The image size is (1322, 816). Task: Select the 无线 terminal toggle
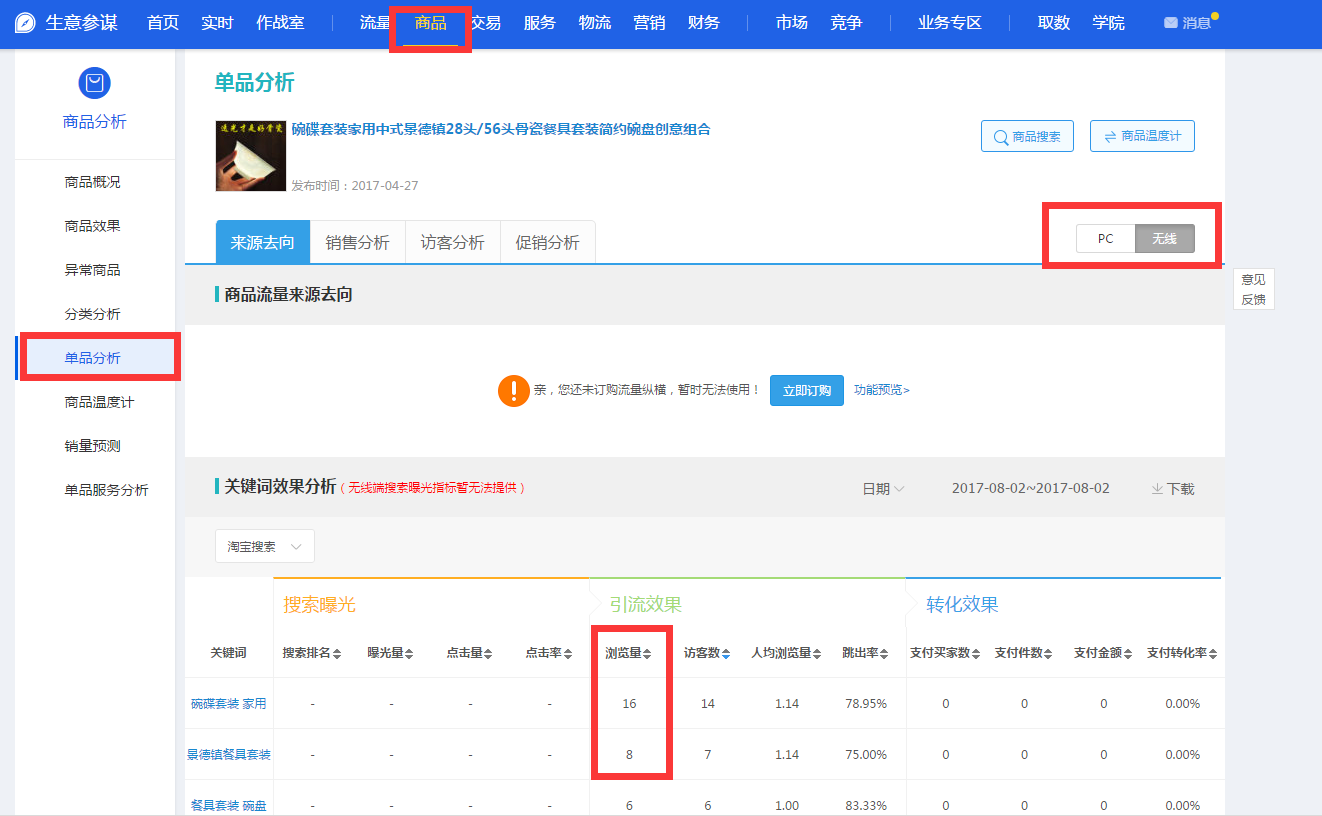(x=1164, y=239)
